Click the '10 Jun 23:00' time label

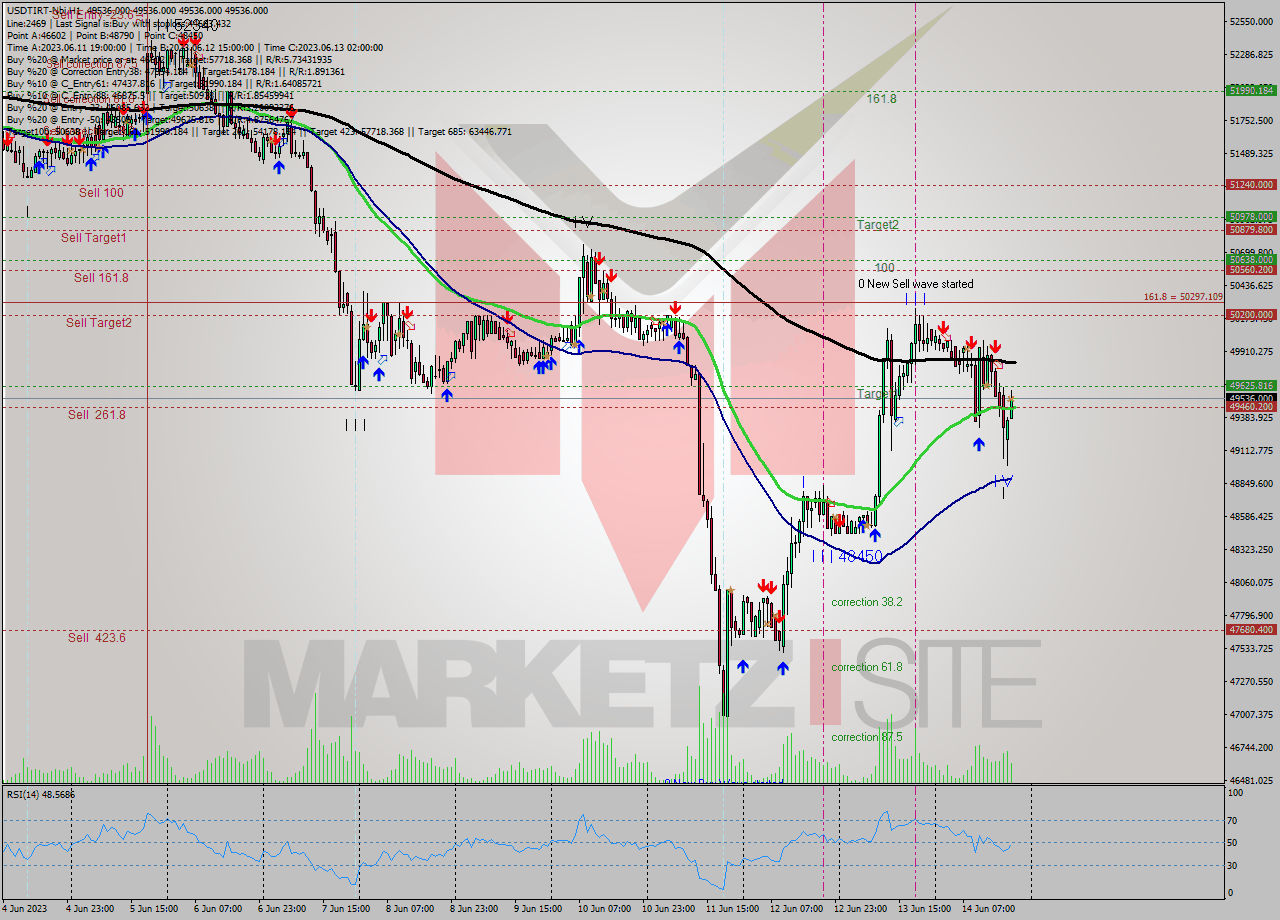click(x=669, y=909)
